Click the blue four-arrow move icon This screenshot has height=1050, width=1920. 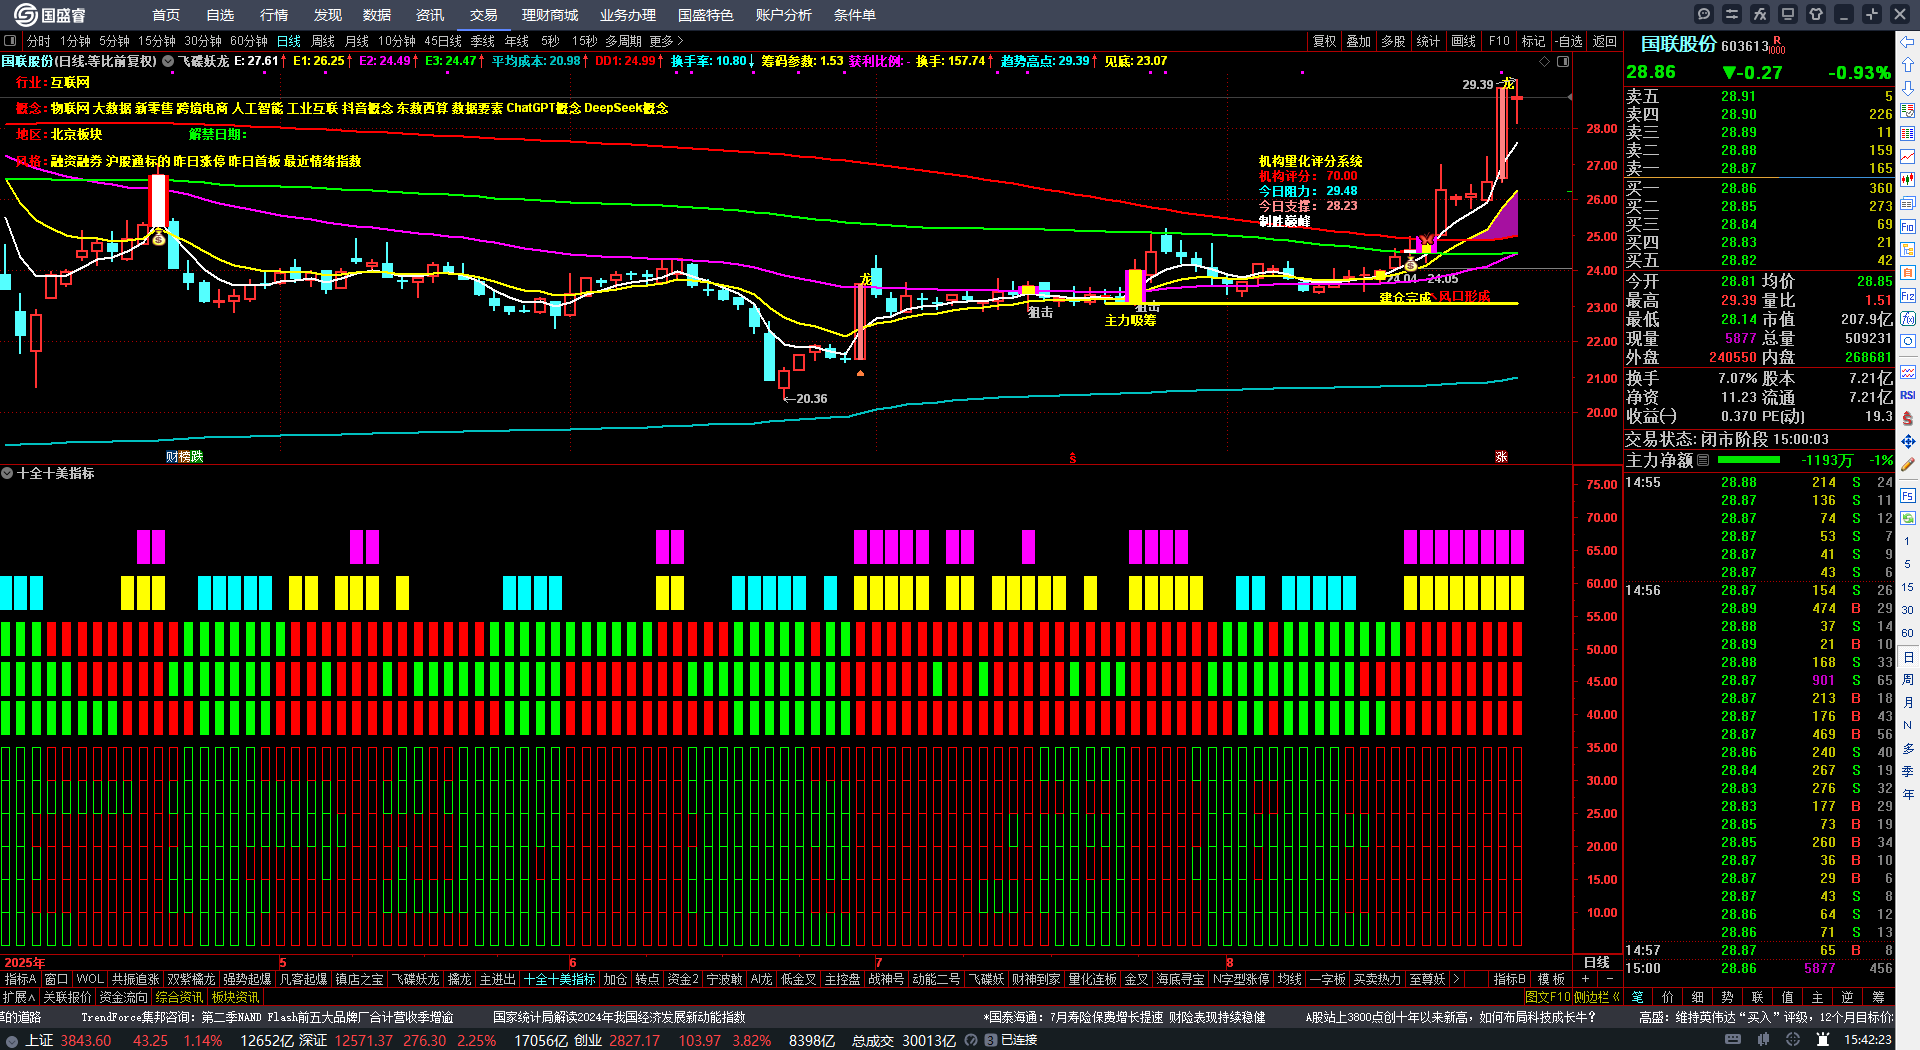1908,441
